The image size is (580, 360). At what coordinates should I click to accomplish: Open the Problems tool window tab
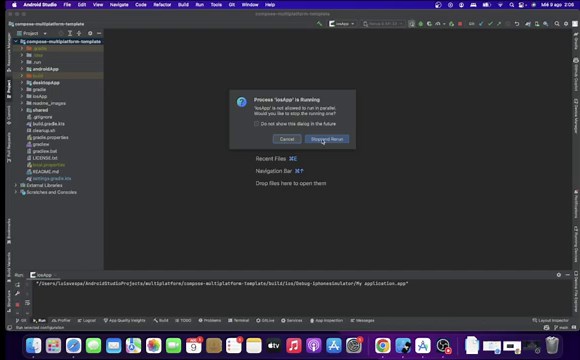(210, 320)
